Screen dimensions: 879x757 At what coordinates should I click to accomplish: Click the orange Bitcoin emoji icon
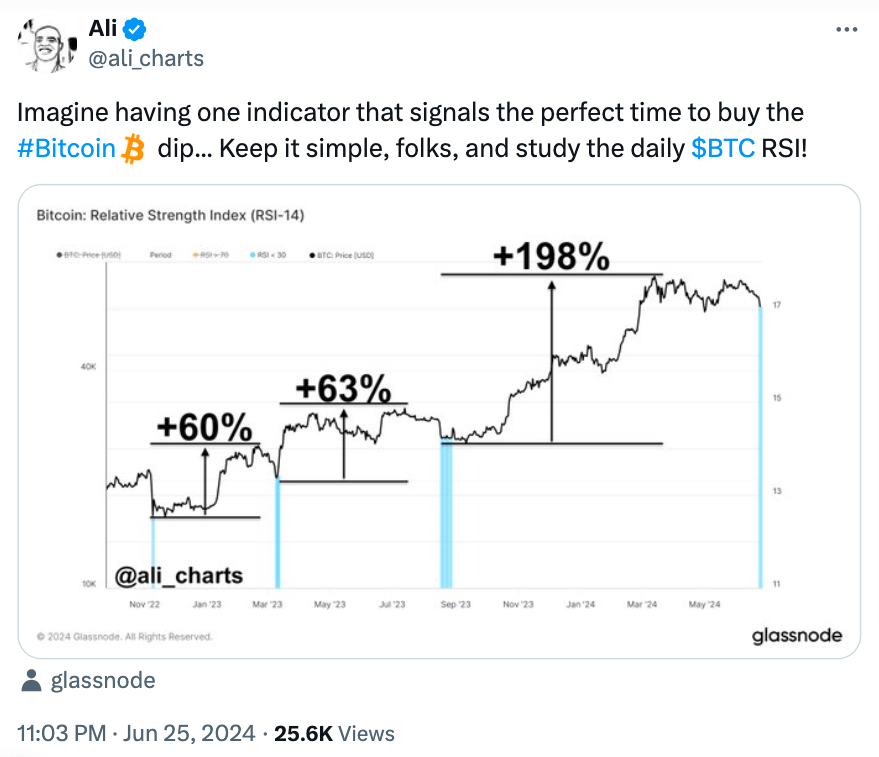pyautogui.click(x=133, y=149)
